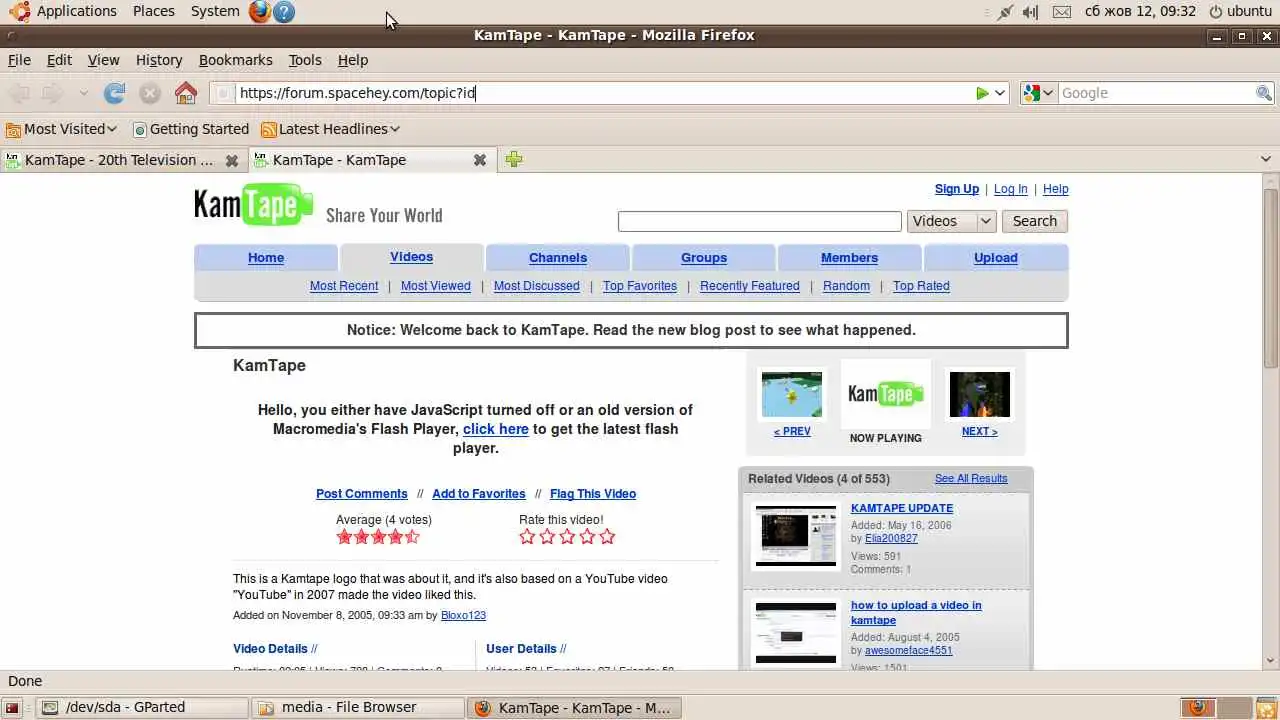Open the See All Results link
Screen dimensions: 1280x720
coord(971,479)
